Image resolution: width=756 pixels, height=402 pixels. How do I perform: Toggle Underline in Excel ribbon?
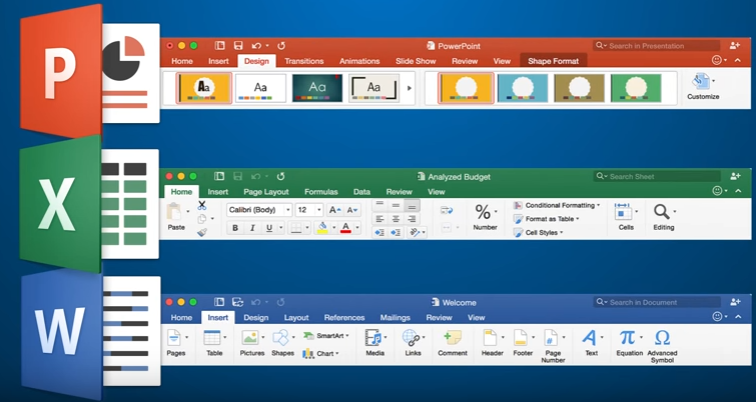[269, 228]
